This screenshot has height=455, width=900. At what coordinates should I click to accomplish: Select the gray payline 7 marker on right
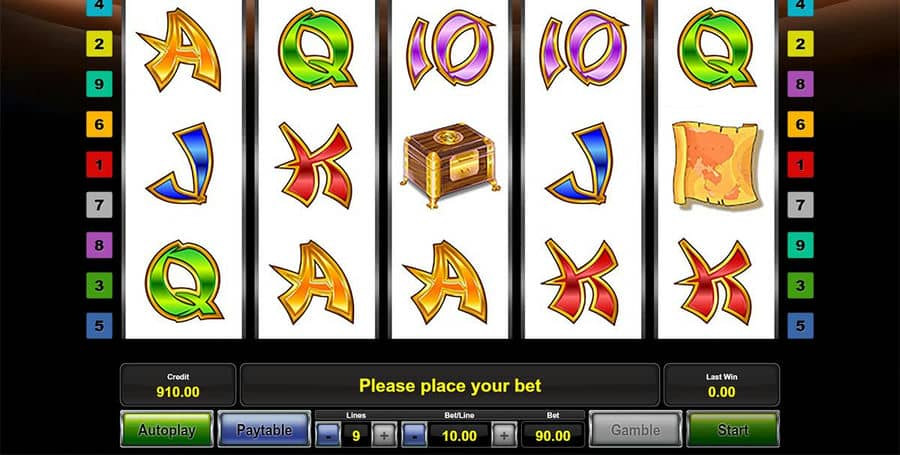tap(800, 205)
